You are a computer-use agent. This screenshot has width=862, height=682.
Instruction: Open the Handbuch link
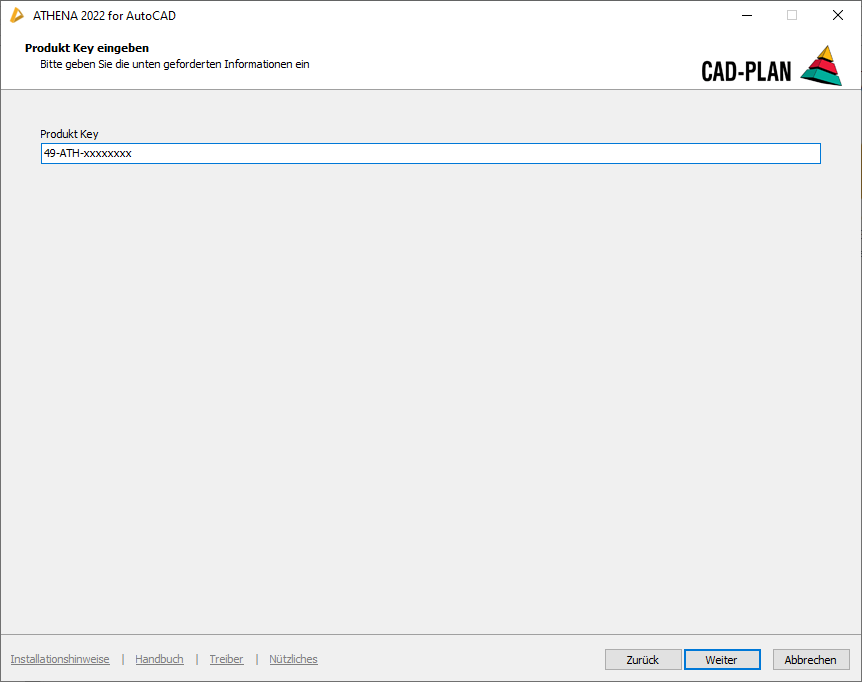click(159, 659)
